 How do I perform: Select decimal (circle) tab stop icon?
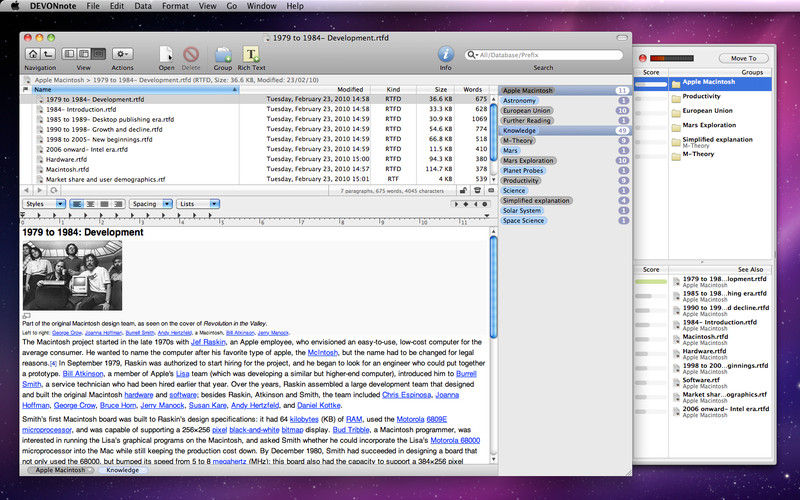(x=485, y=204)
